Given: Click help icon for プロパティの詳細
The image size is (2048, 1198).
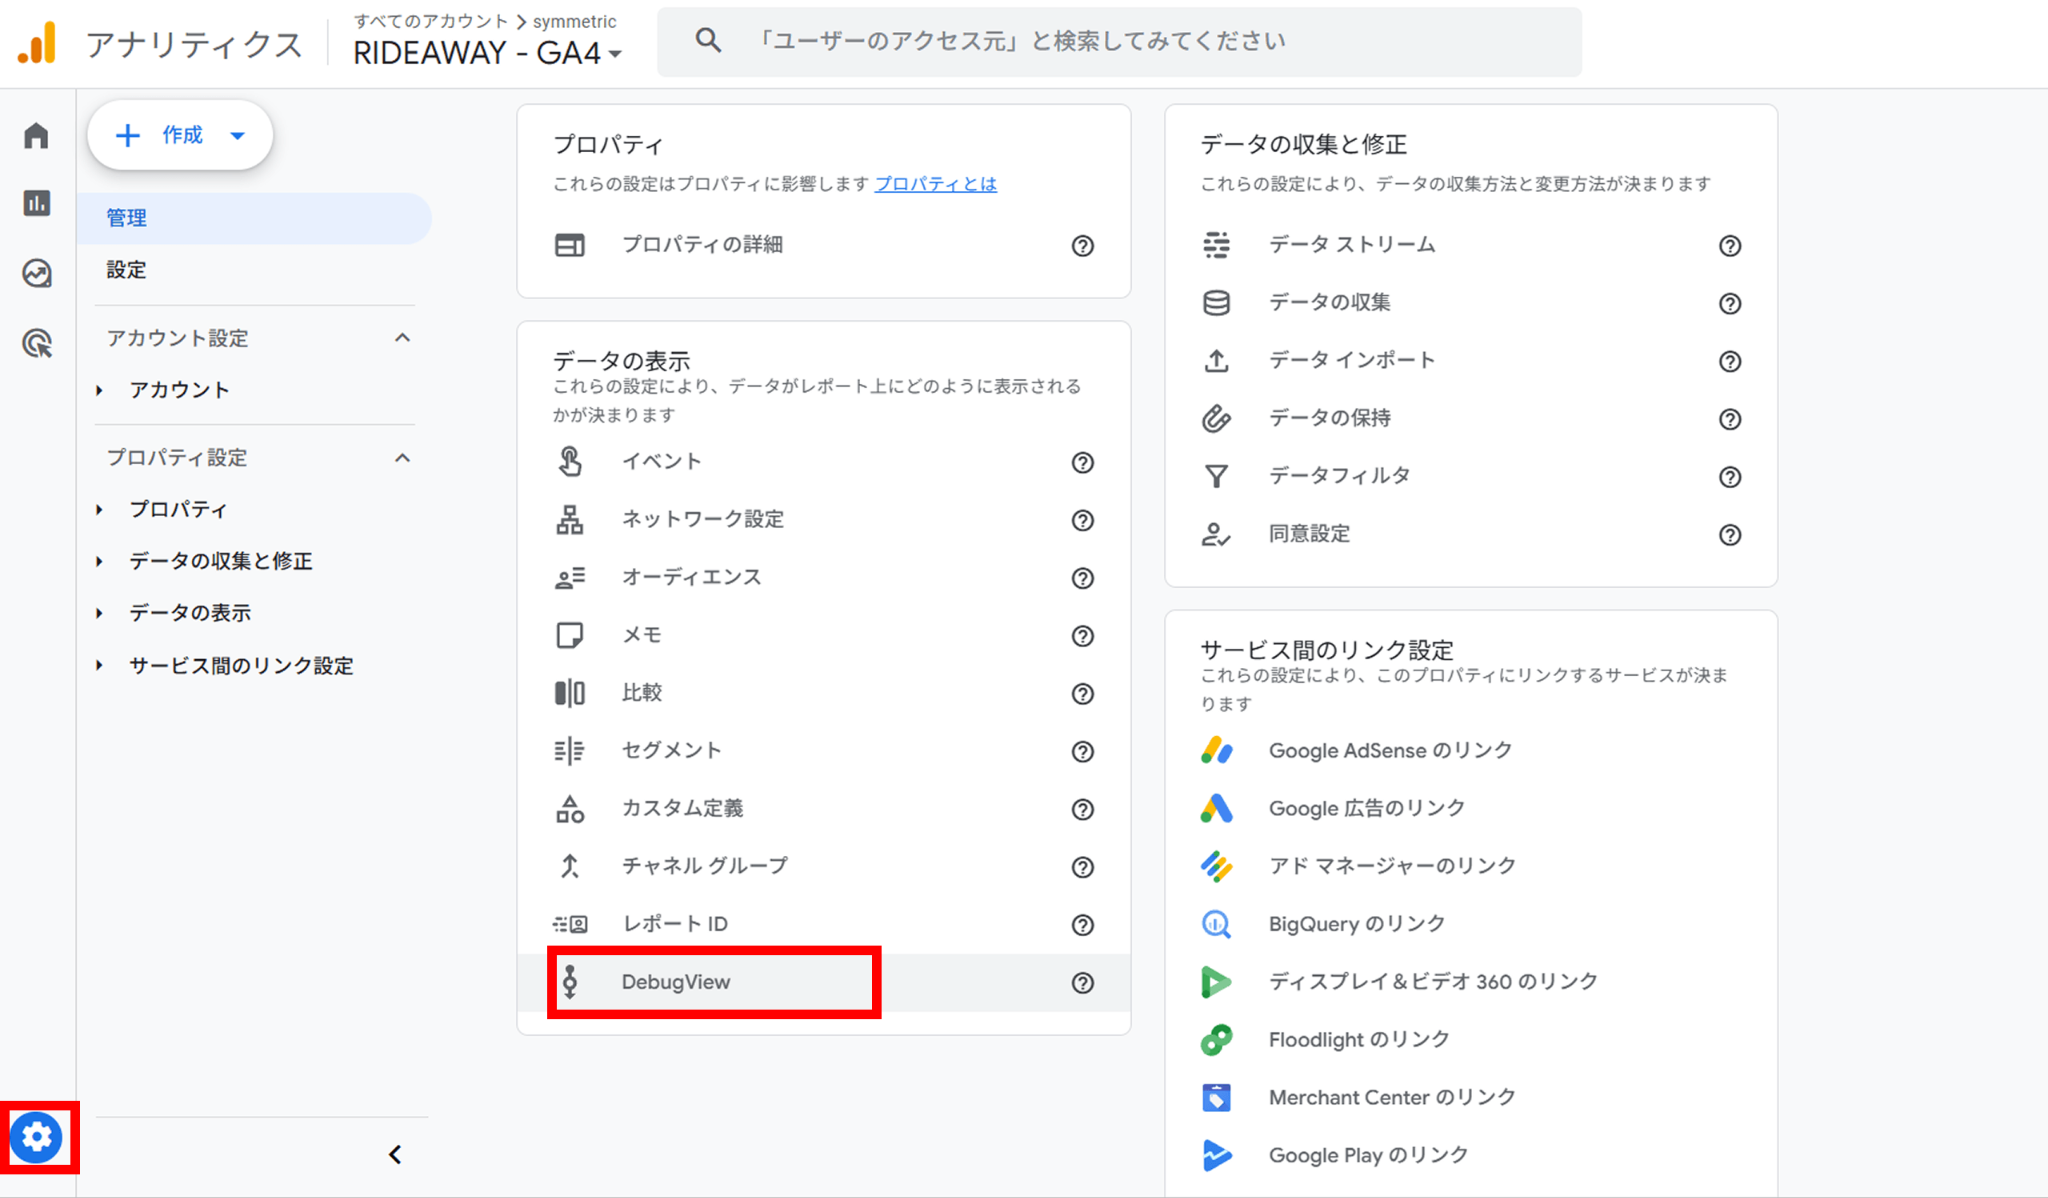Looking at the screenshot, I should point(1082,246).
